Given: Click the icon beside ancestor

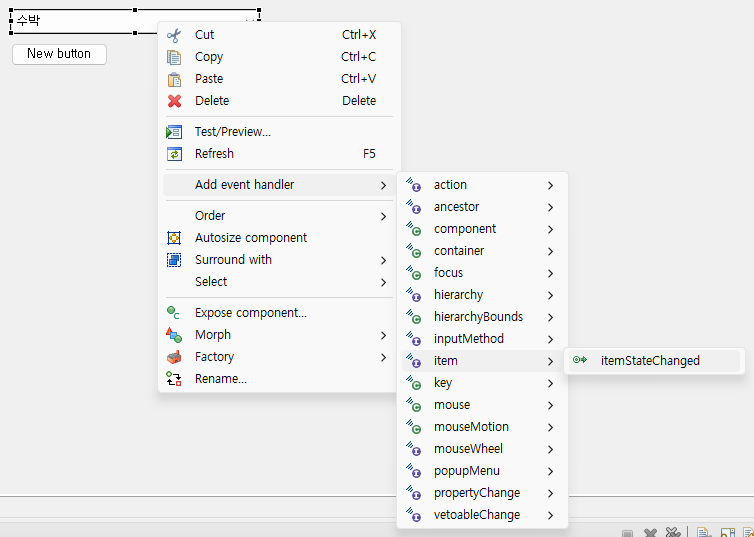Looking at the screenshot, I should click(414, 207).
